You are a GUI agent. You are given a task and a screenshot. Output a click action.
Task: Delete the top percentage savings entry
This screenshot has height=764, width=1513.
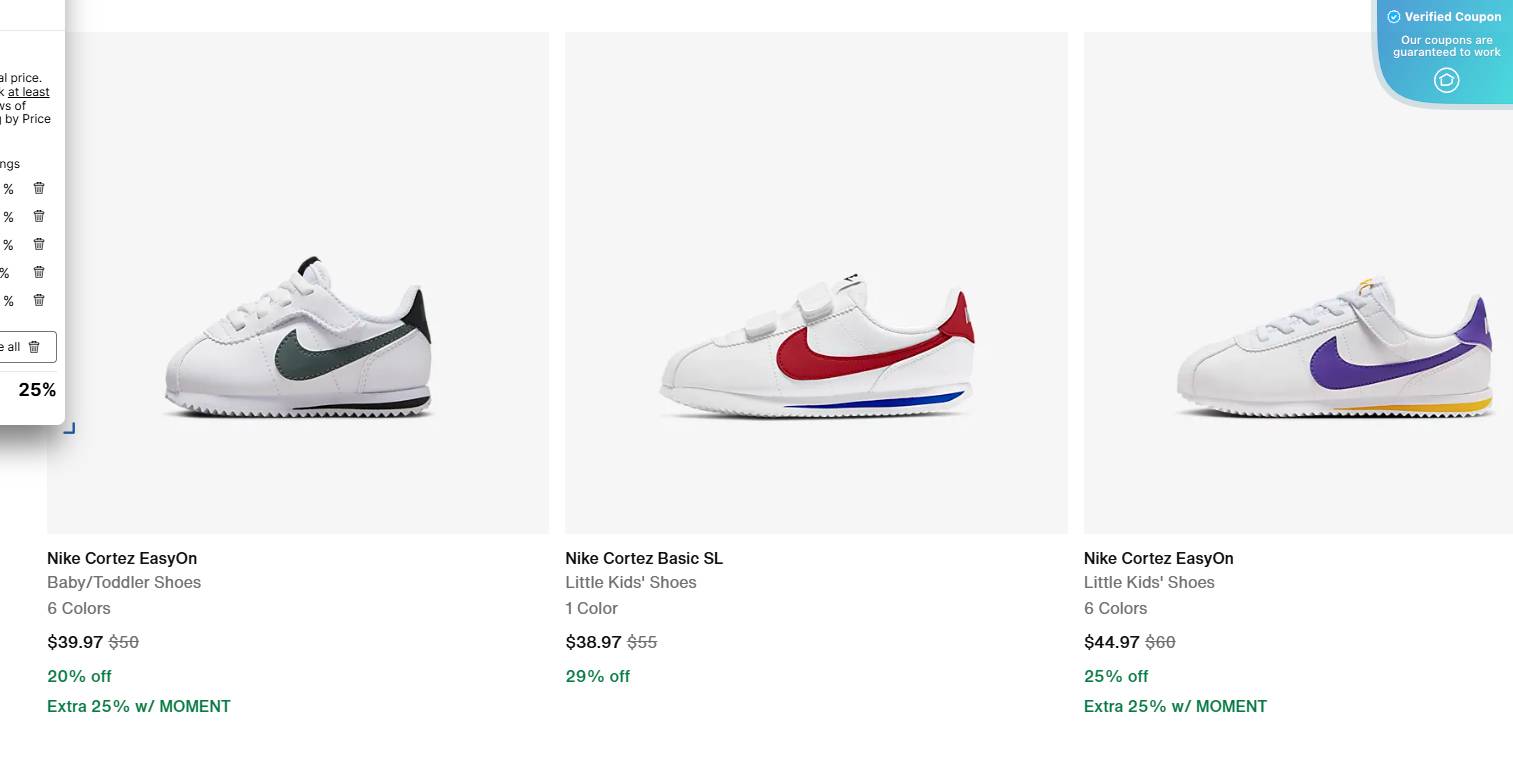tap(38, 188)
